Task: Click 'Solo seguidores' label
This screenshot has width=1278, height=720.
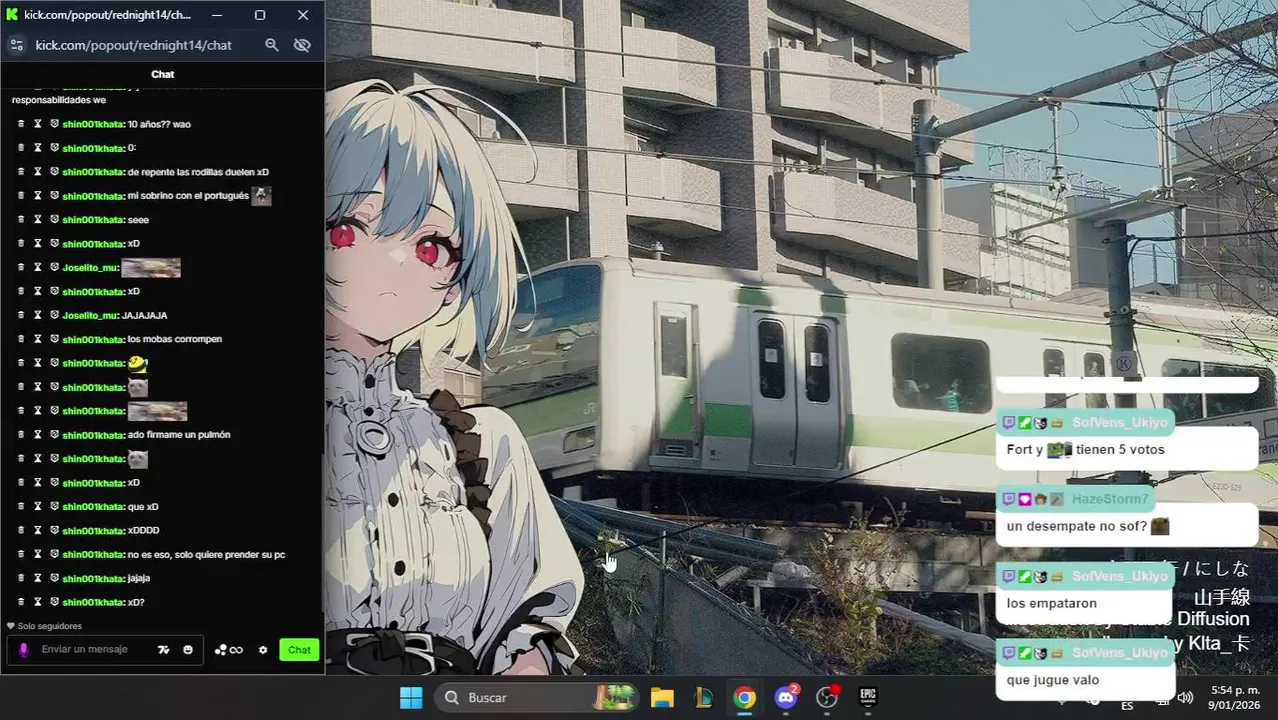Action: click(x=50, y=626)
